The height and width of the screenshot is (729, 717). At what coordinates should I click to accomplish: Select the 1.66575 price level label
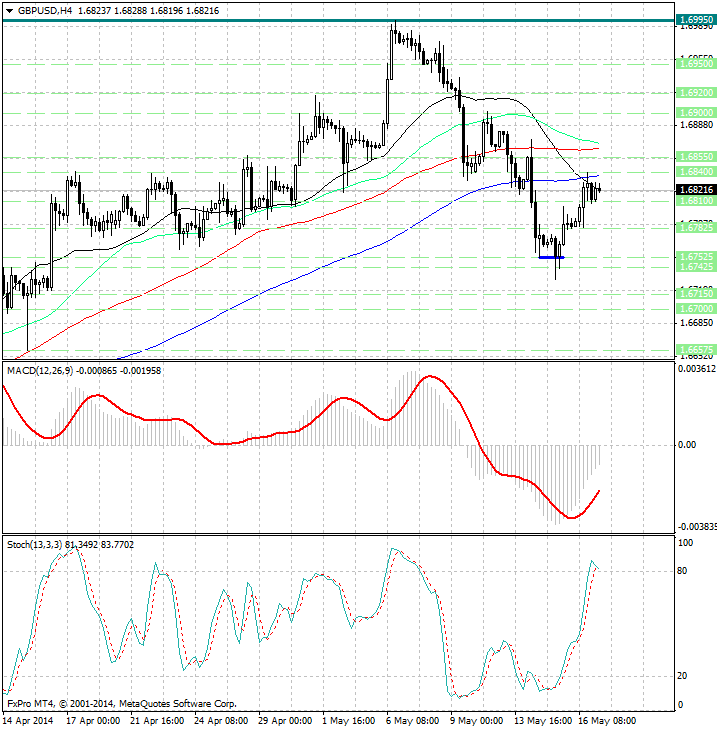[696, 350]
